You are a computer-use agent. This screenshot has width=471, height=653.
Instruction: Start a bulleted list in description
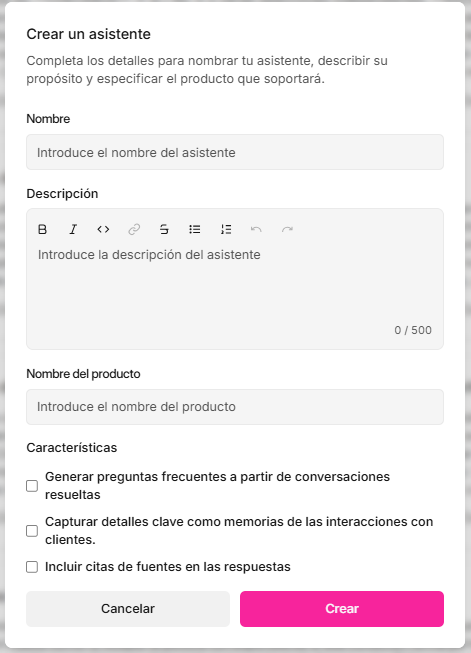coord(194,229)
